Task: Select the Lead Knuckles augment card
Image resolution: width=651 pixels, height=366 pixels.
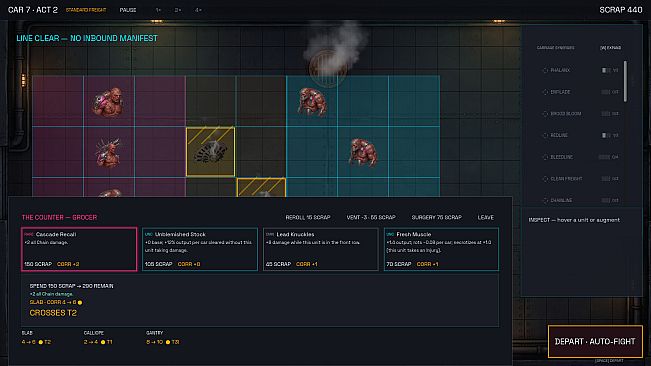Action: pyautogui.click(x=321, y=249)
